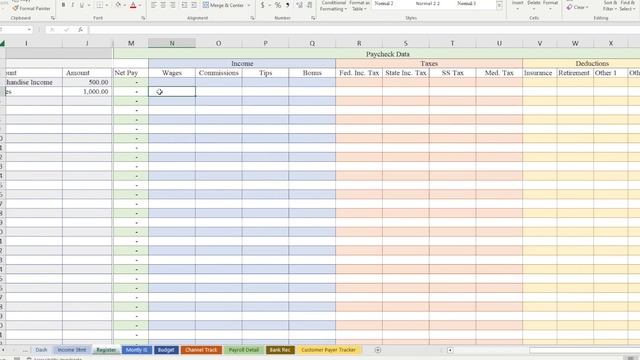Select the Fed. Inc. Tax header cell
Image resolution: width=640 pixels, height=360 pixels.
[359, 73]
